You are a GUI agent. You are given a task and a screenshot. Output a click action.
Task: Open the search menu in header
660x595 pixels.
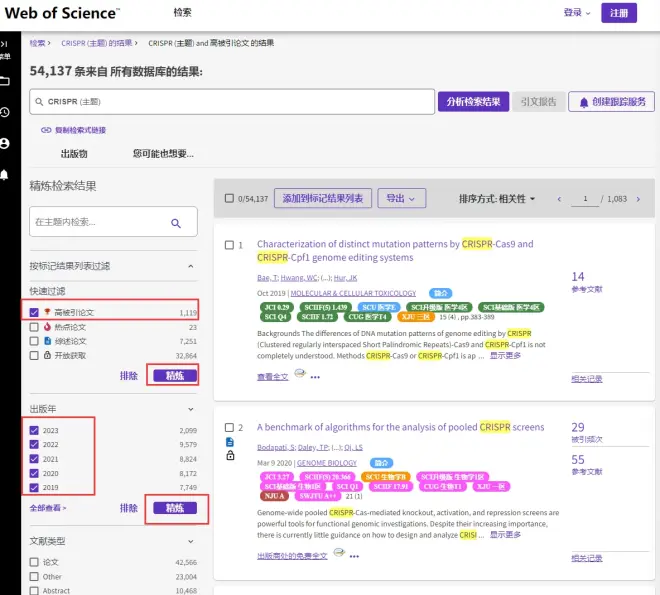pyautogui.click(x=182, y=13)
